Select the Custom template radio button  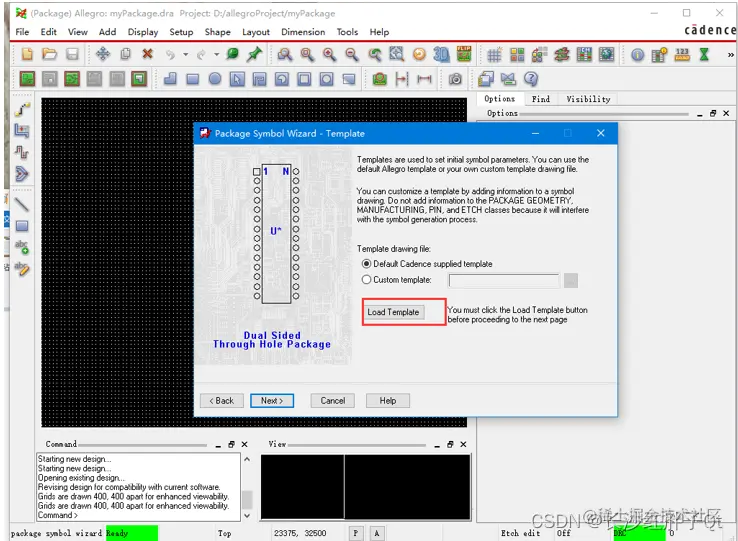tap(366, 280)
